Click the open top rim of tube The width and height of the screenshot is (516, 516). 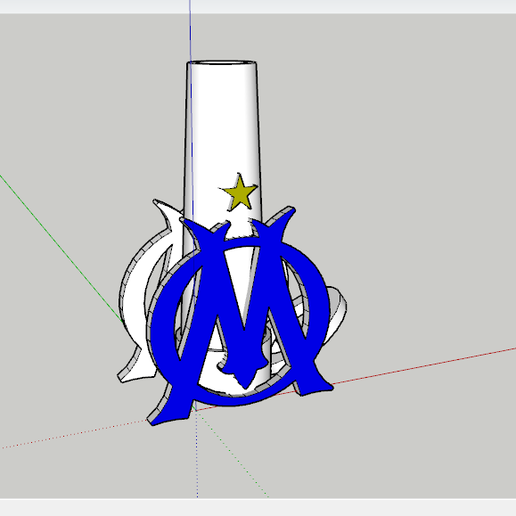pos(222,63)
